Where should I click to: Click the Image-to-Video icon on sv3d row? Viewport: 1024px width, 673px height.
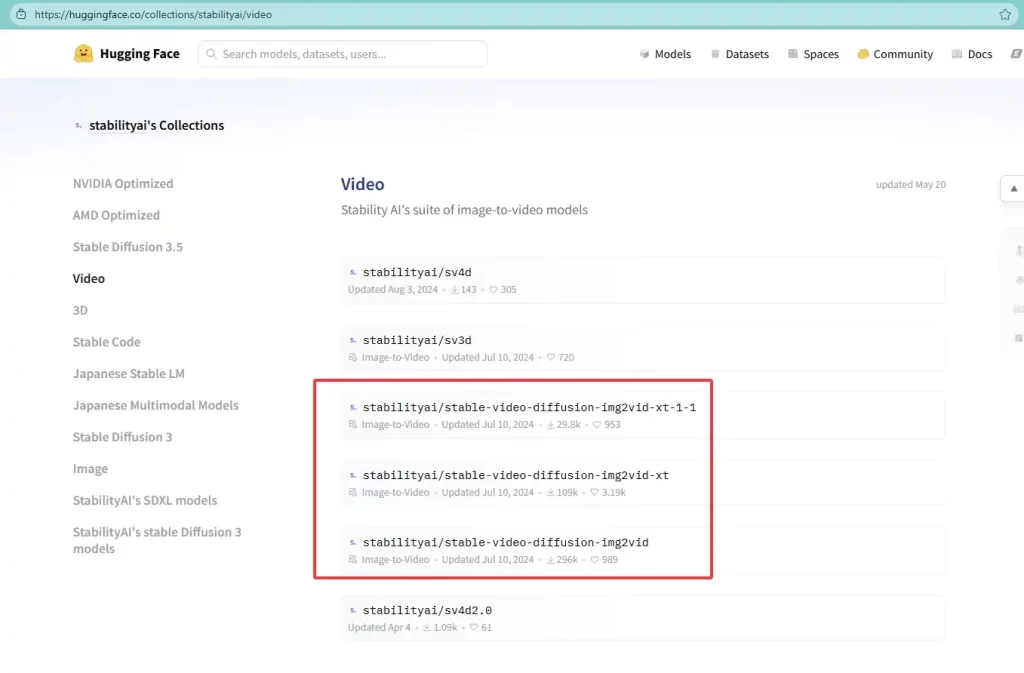(x=353, y=358)
